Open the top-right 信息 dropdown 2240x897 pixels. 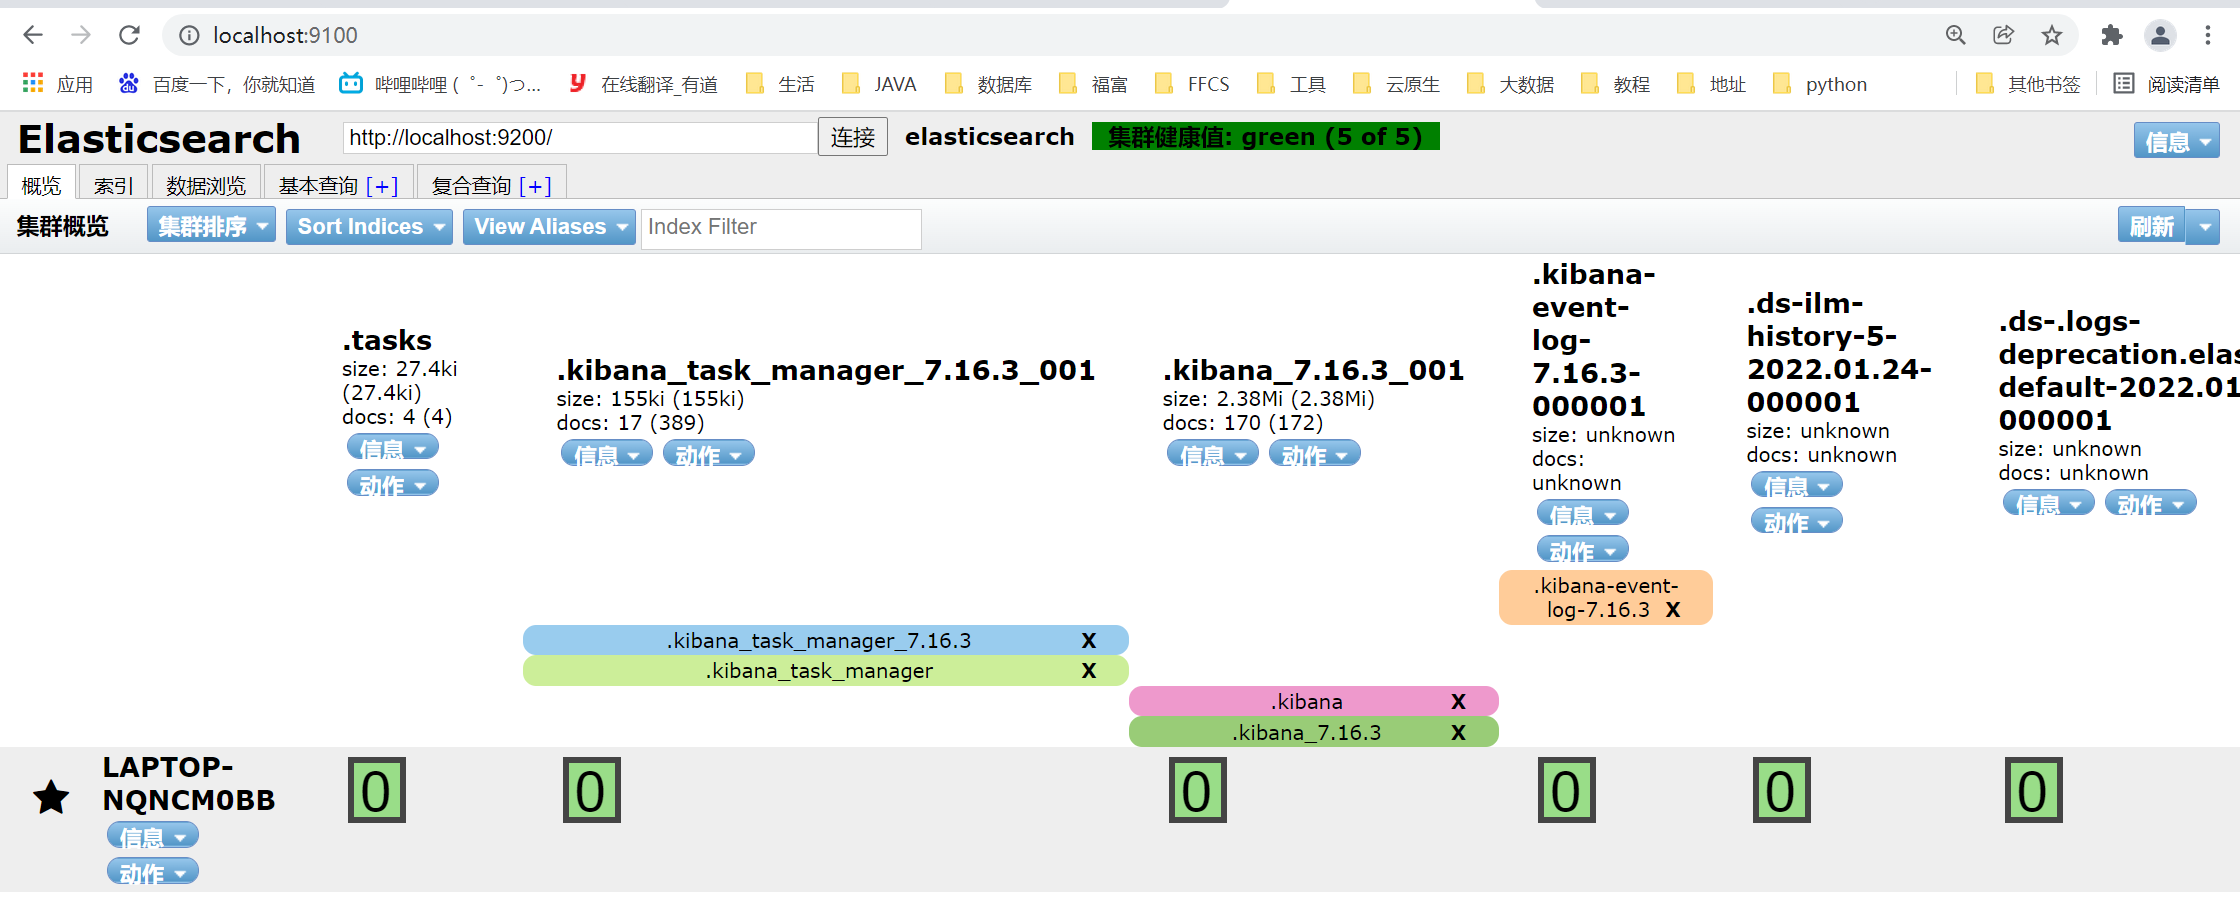pos(2177,141)
